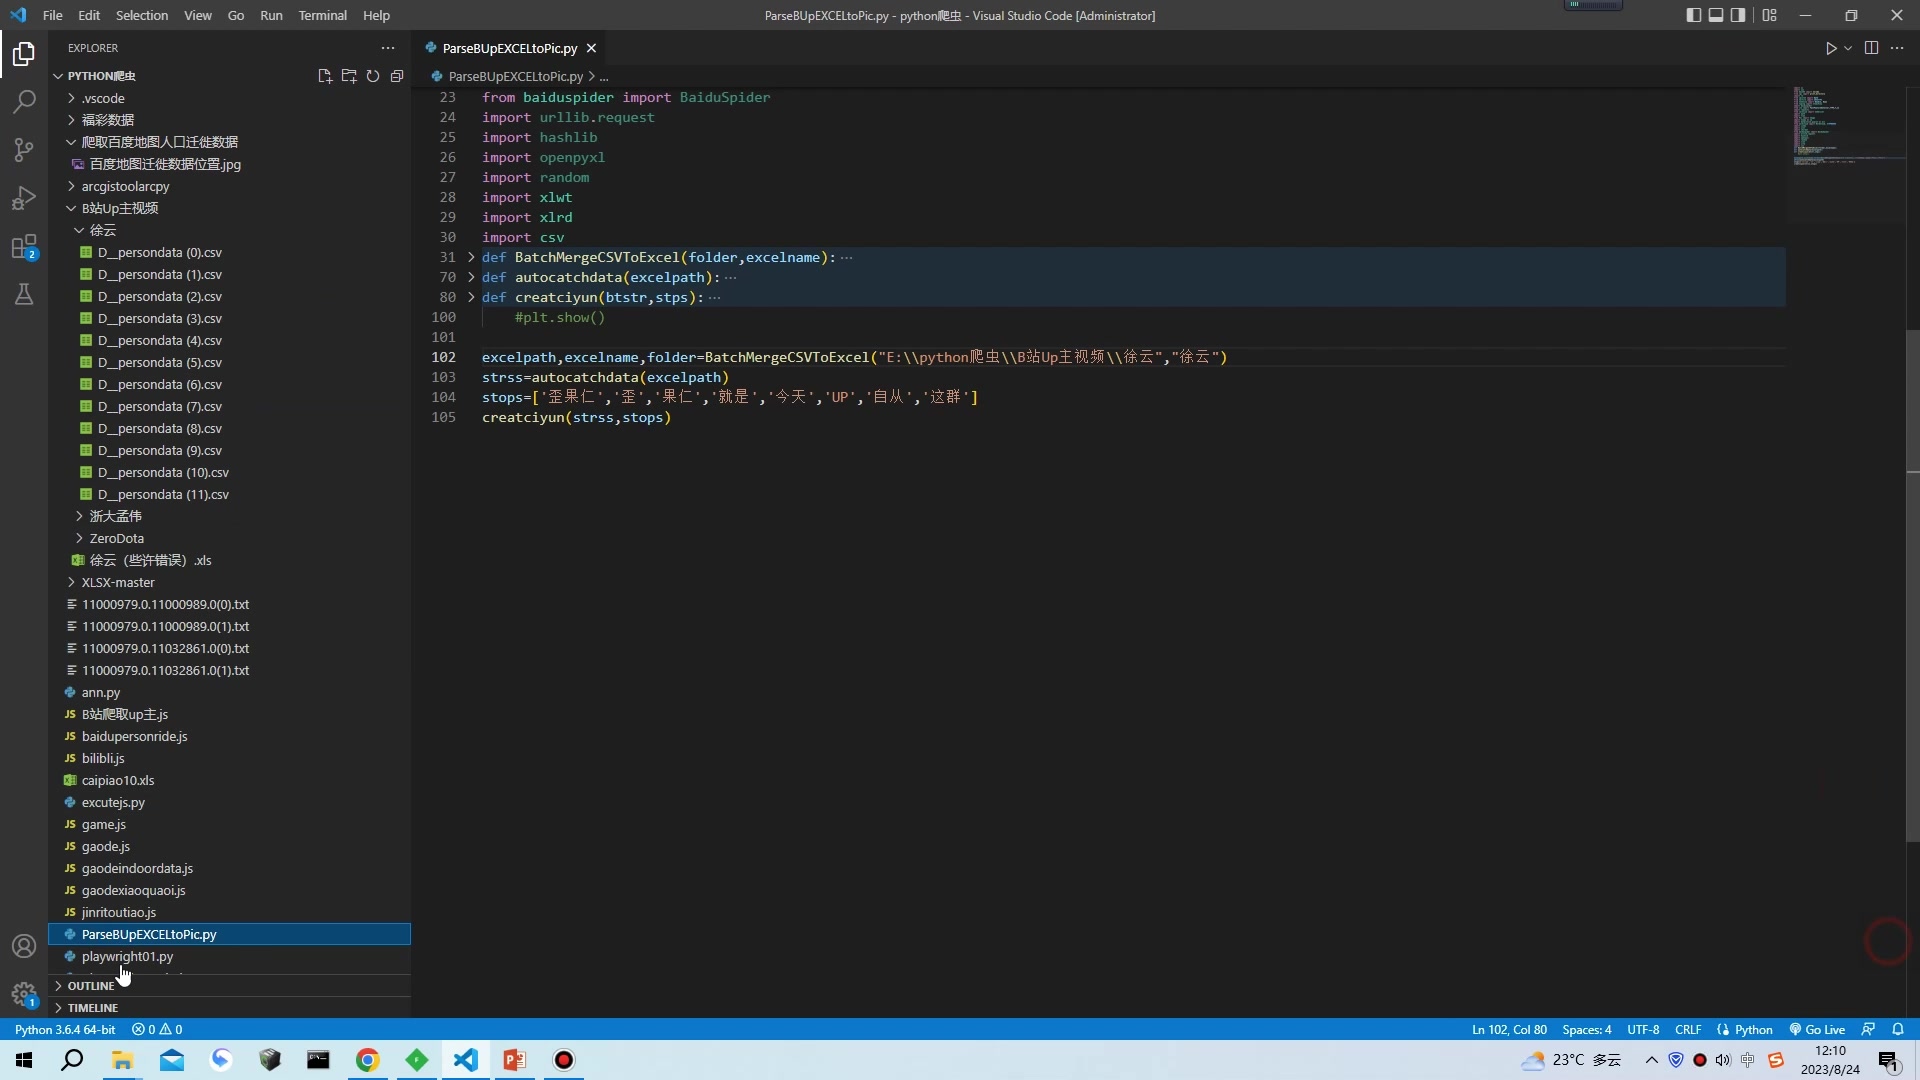This screenshot has width=1920, height=1080.
Task: Click Go Live in status bar
Action: coord(1817,1029)
